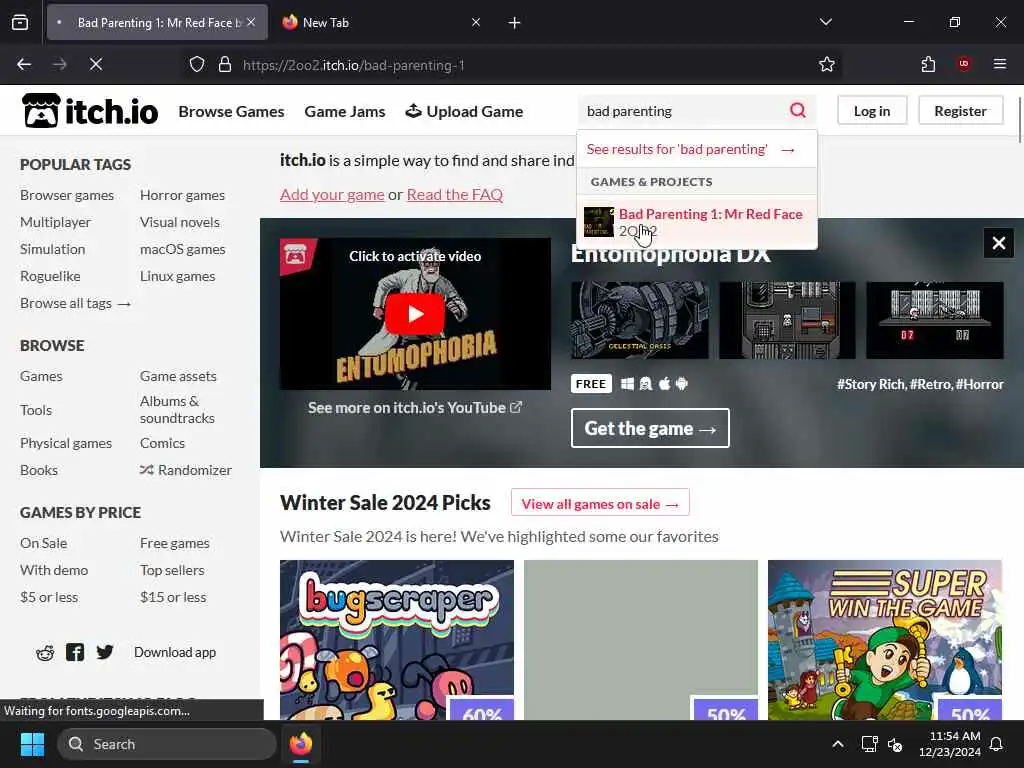
Task: Open Read the FAQ link
Action: pyautogui.click(x=455, y=195)
